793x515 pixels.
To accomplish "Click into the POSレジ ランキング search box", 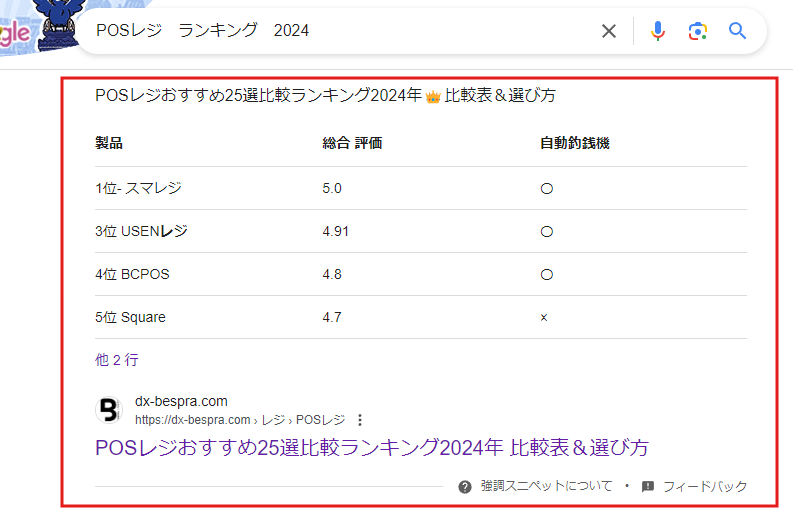I will (x=340, y=31).
